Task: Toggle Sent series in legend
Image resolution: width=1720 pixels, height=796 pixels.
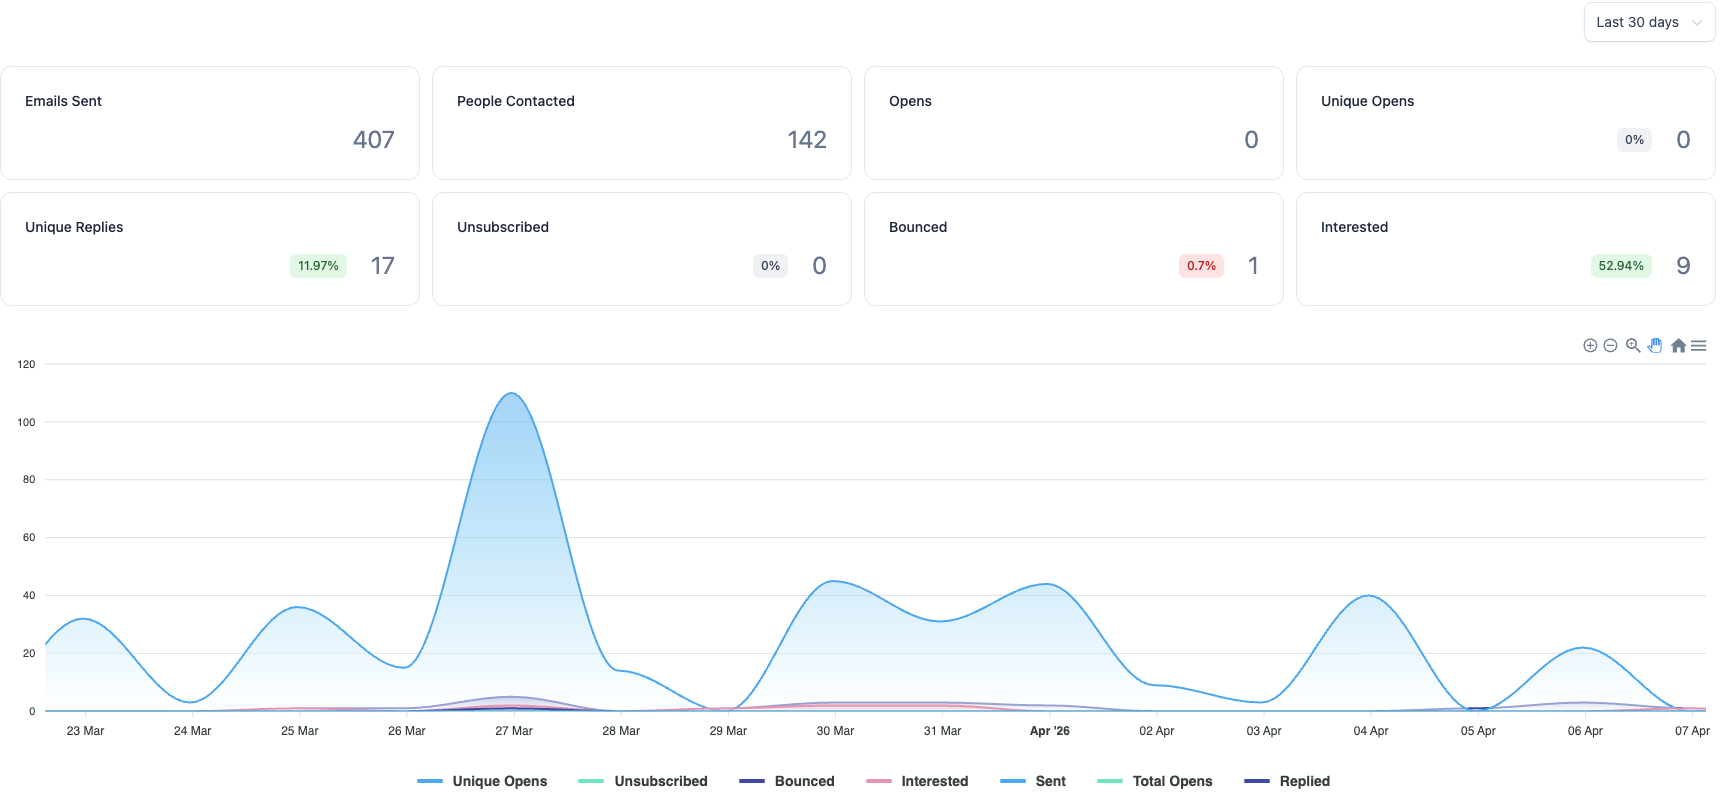Action: [1033, 781]
